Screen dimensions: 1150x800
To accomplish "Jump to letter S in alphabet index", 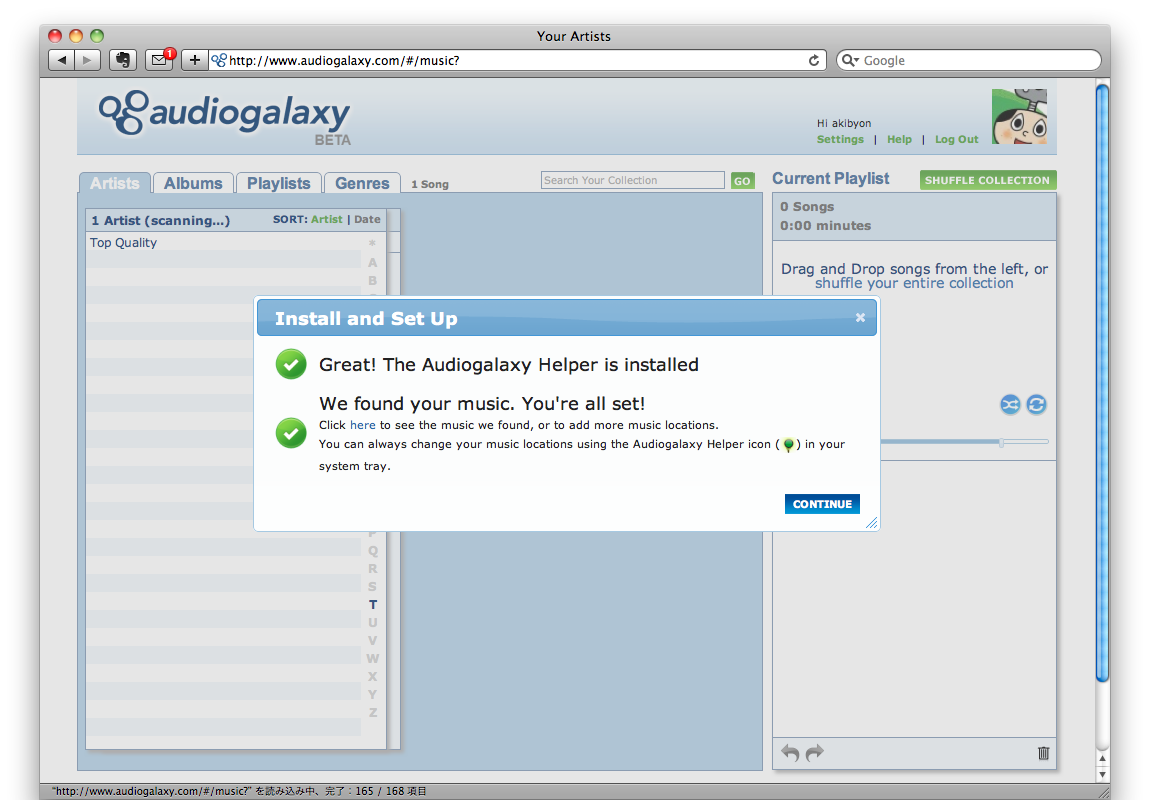I will pyautogui.click(x=373, y=587).
